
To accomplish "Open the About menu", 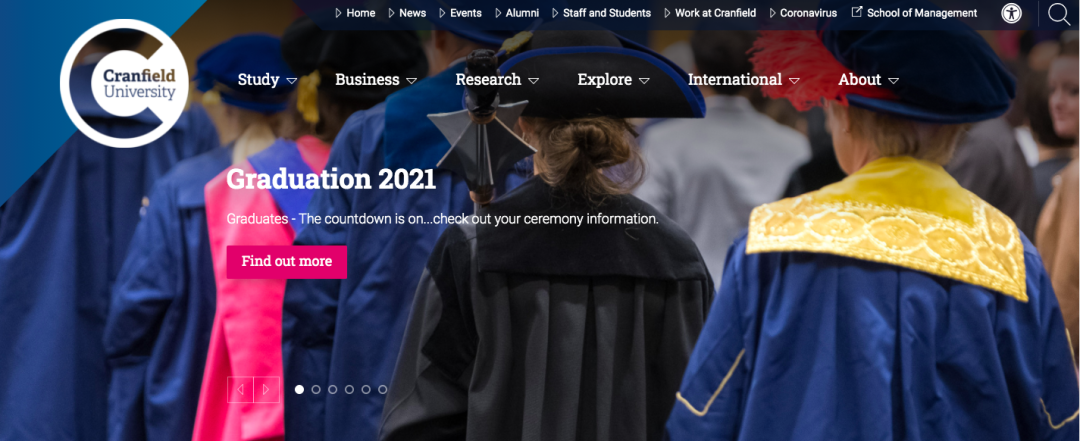I will point(869,80).
